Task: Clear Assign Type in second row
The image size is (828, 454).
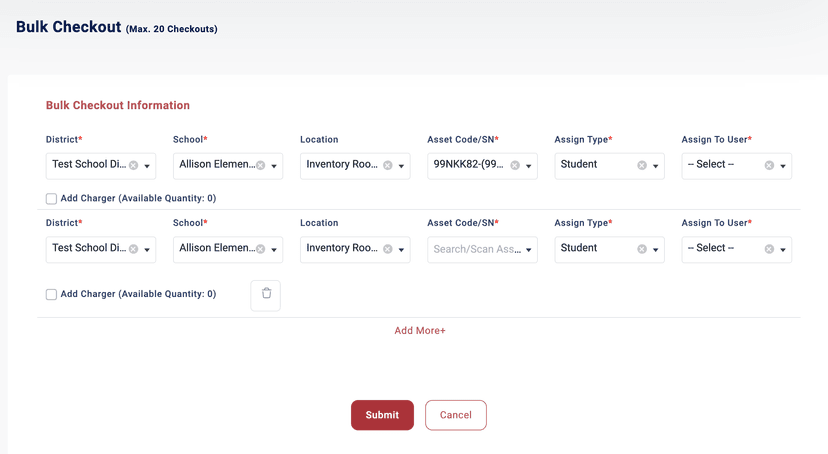Action: [642, 249]
